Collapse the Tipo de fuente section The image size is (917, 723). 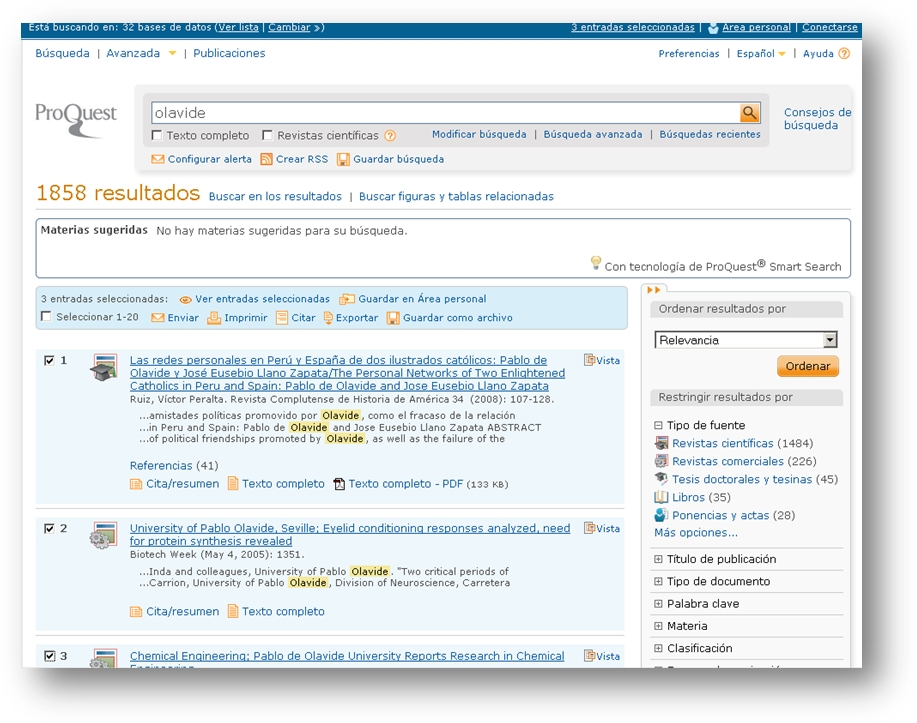658,425
